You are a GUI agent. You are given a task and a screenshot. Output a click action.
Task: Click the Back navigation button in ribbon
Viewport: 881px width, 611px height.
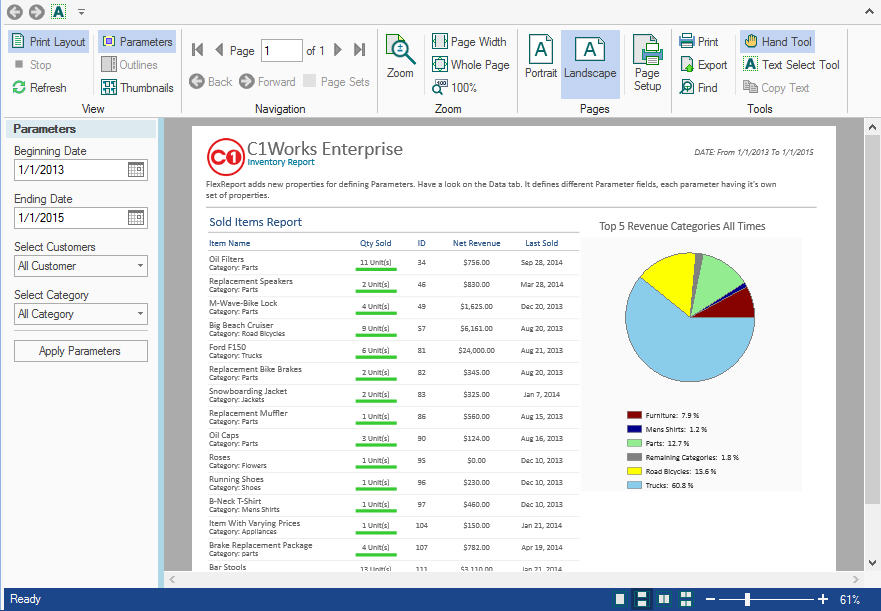[x=211, y=82]
